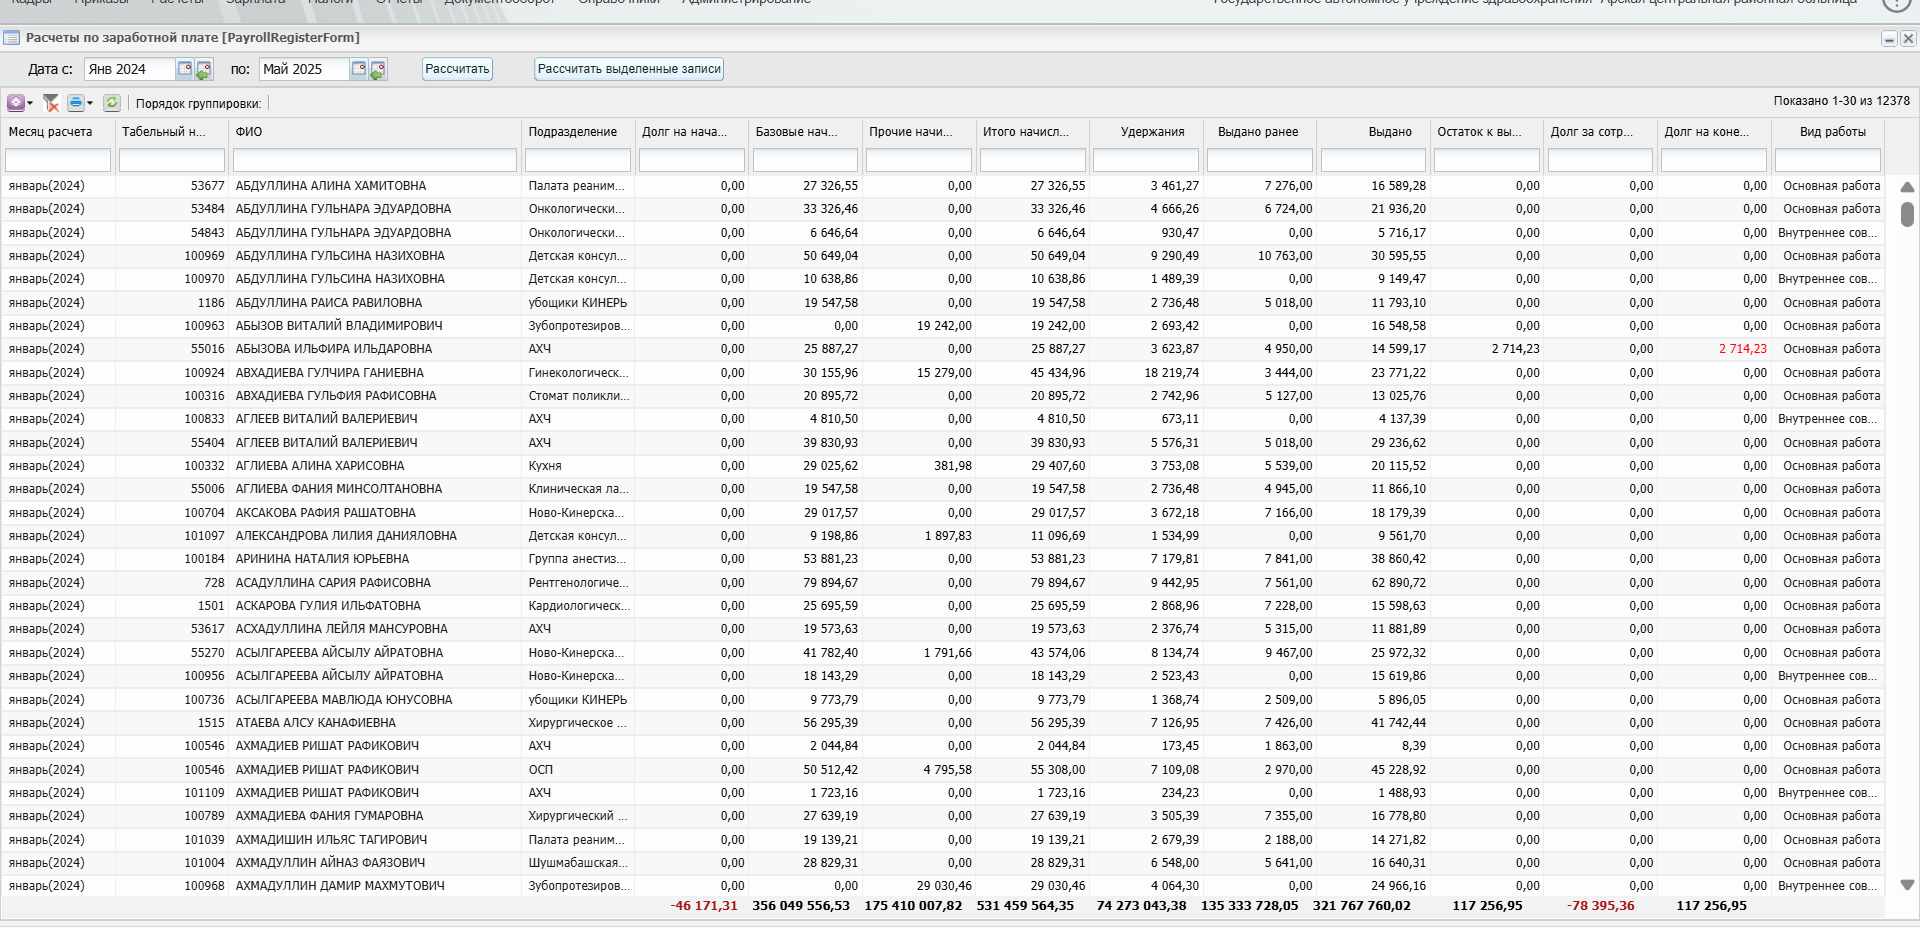Select row АХМАДИШИН ИЛЬЯС ТАГИРОВИЧ
The height and width of the screenshot is (927, 1920).
point(943,840)
